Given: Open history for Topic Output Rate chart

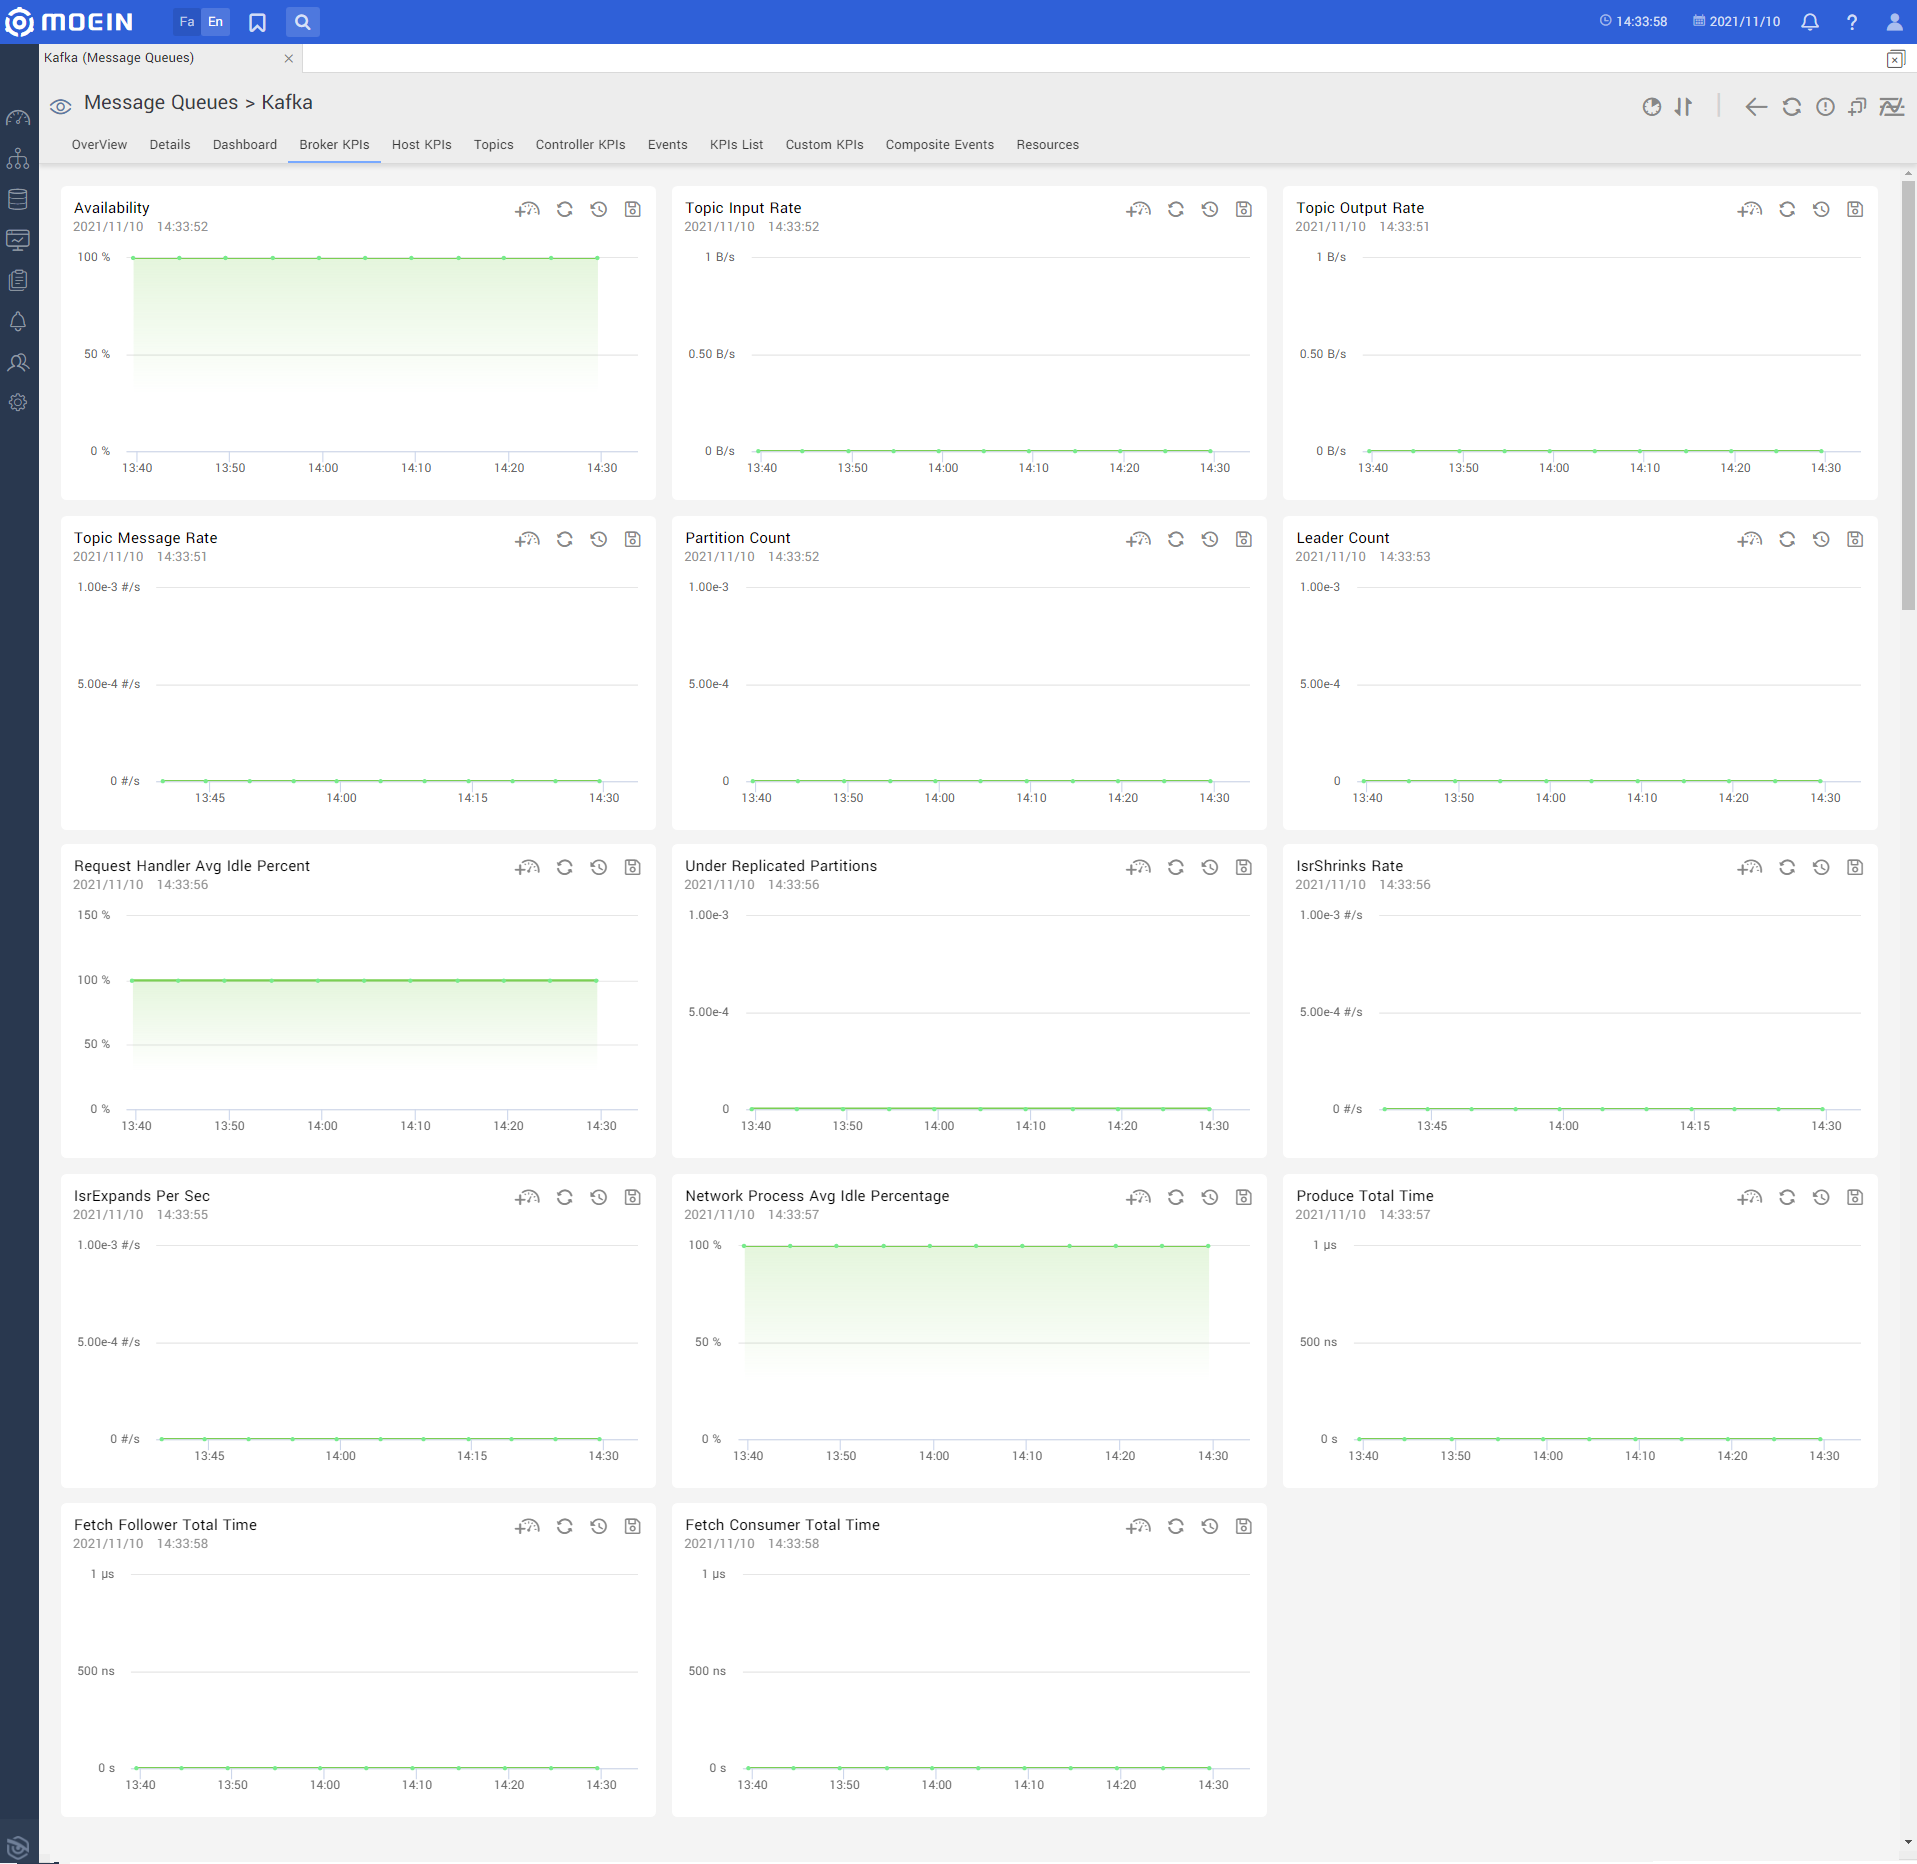Looking at the screenshot, I should (1821, 210).
